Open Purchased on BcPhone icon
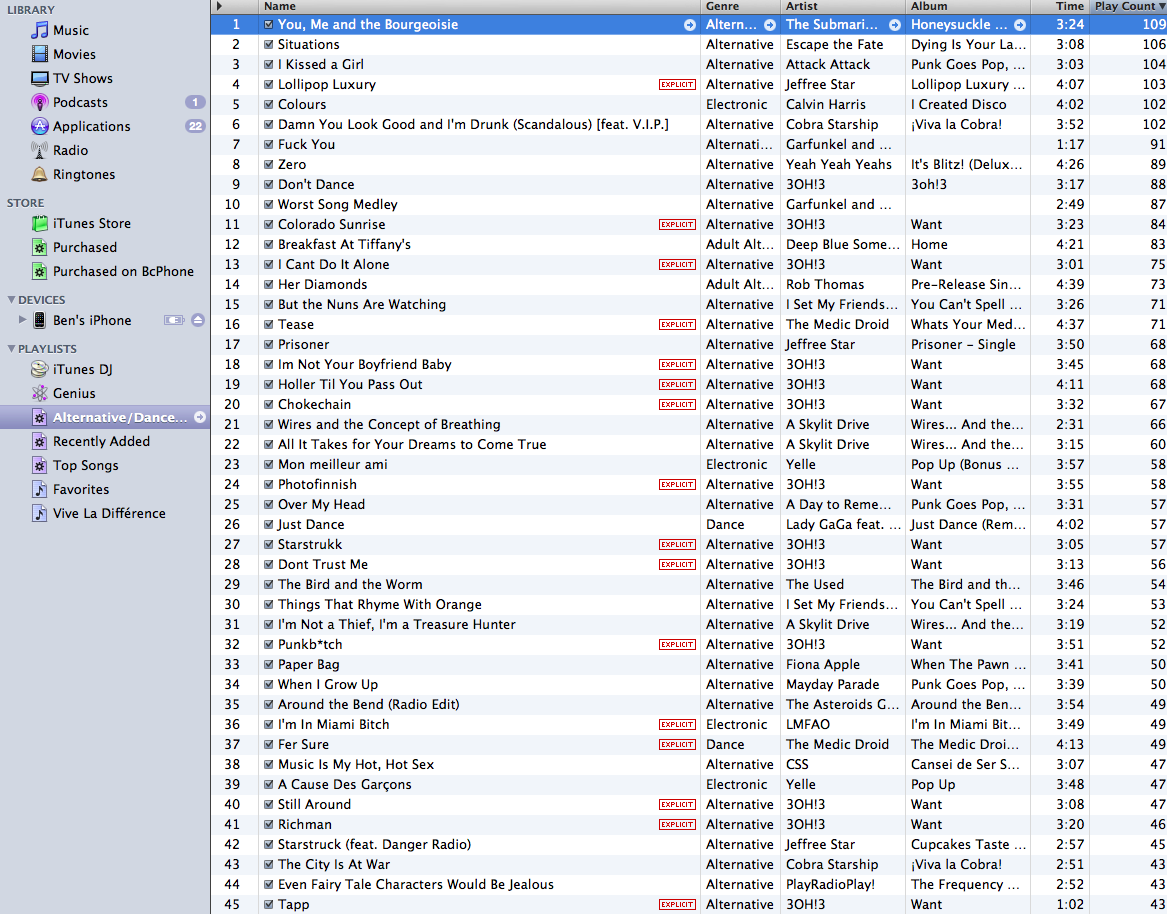Image resolution: width=1167 pixels, height=914 pixels. click(x=39, y=271)
